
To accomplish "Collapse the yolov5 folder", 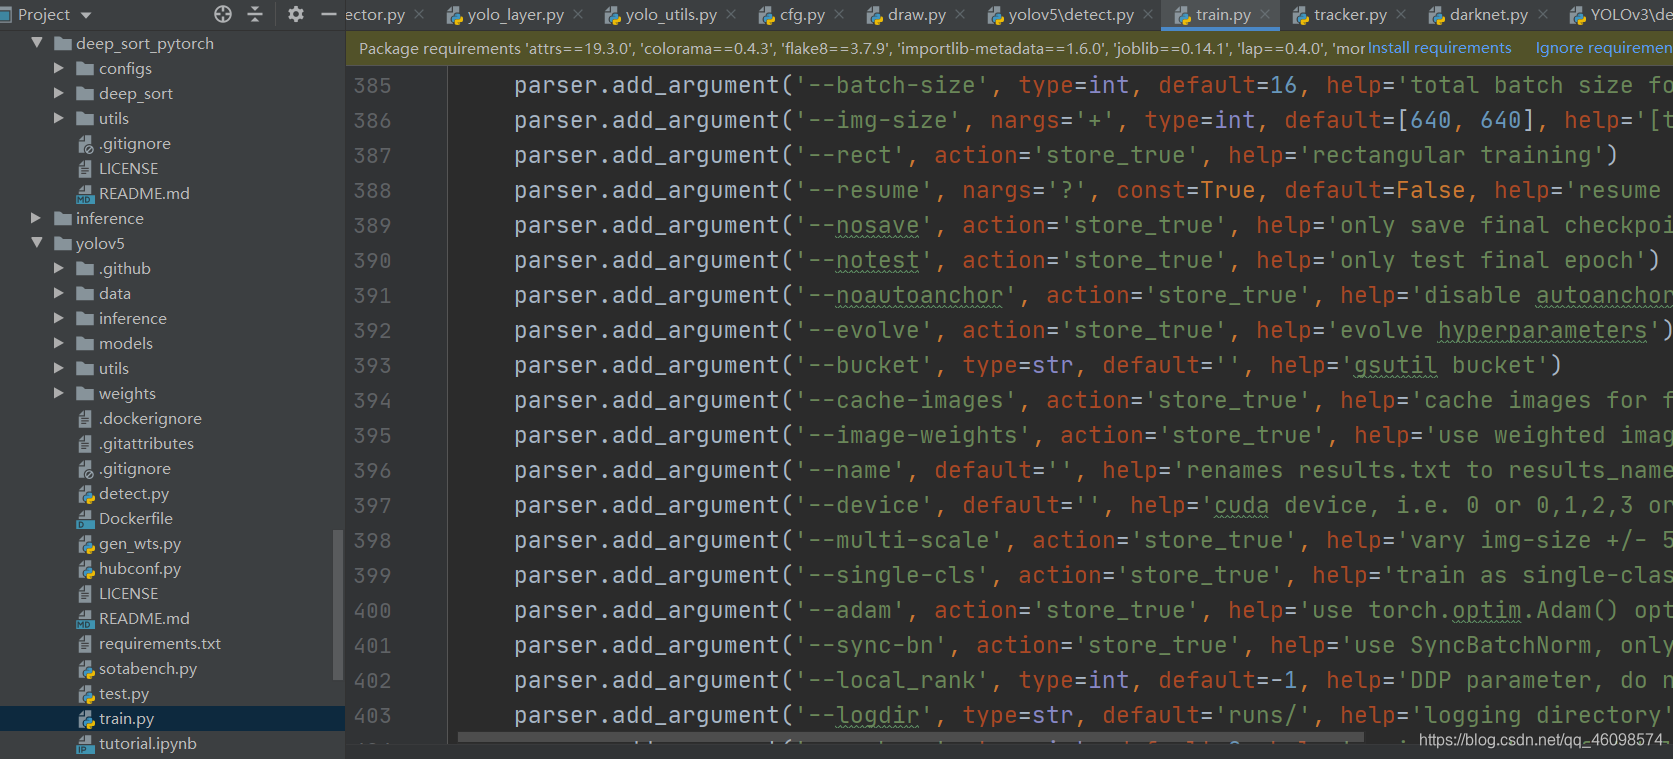I will pos(37,243).
